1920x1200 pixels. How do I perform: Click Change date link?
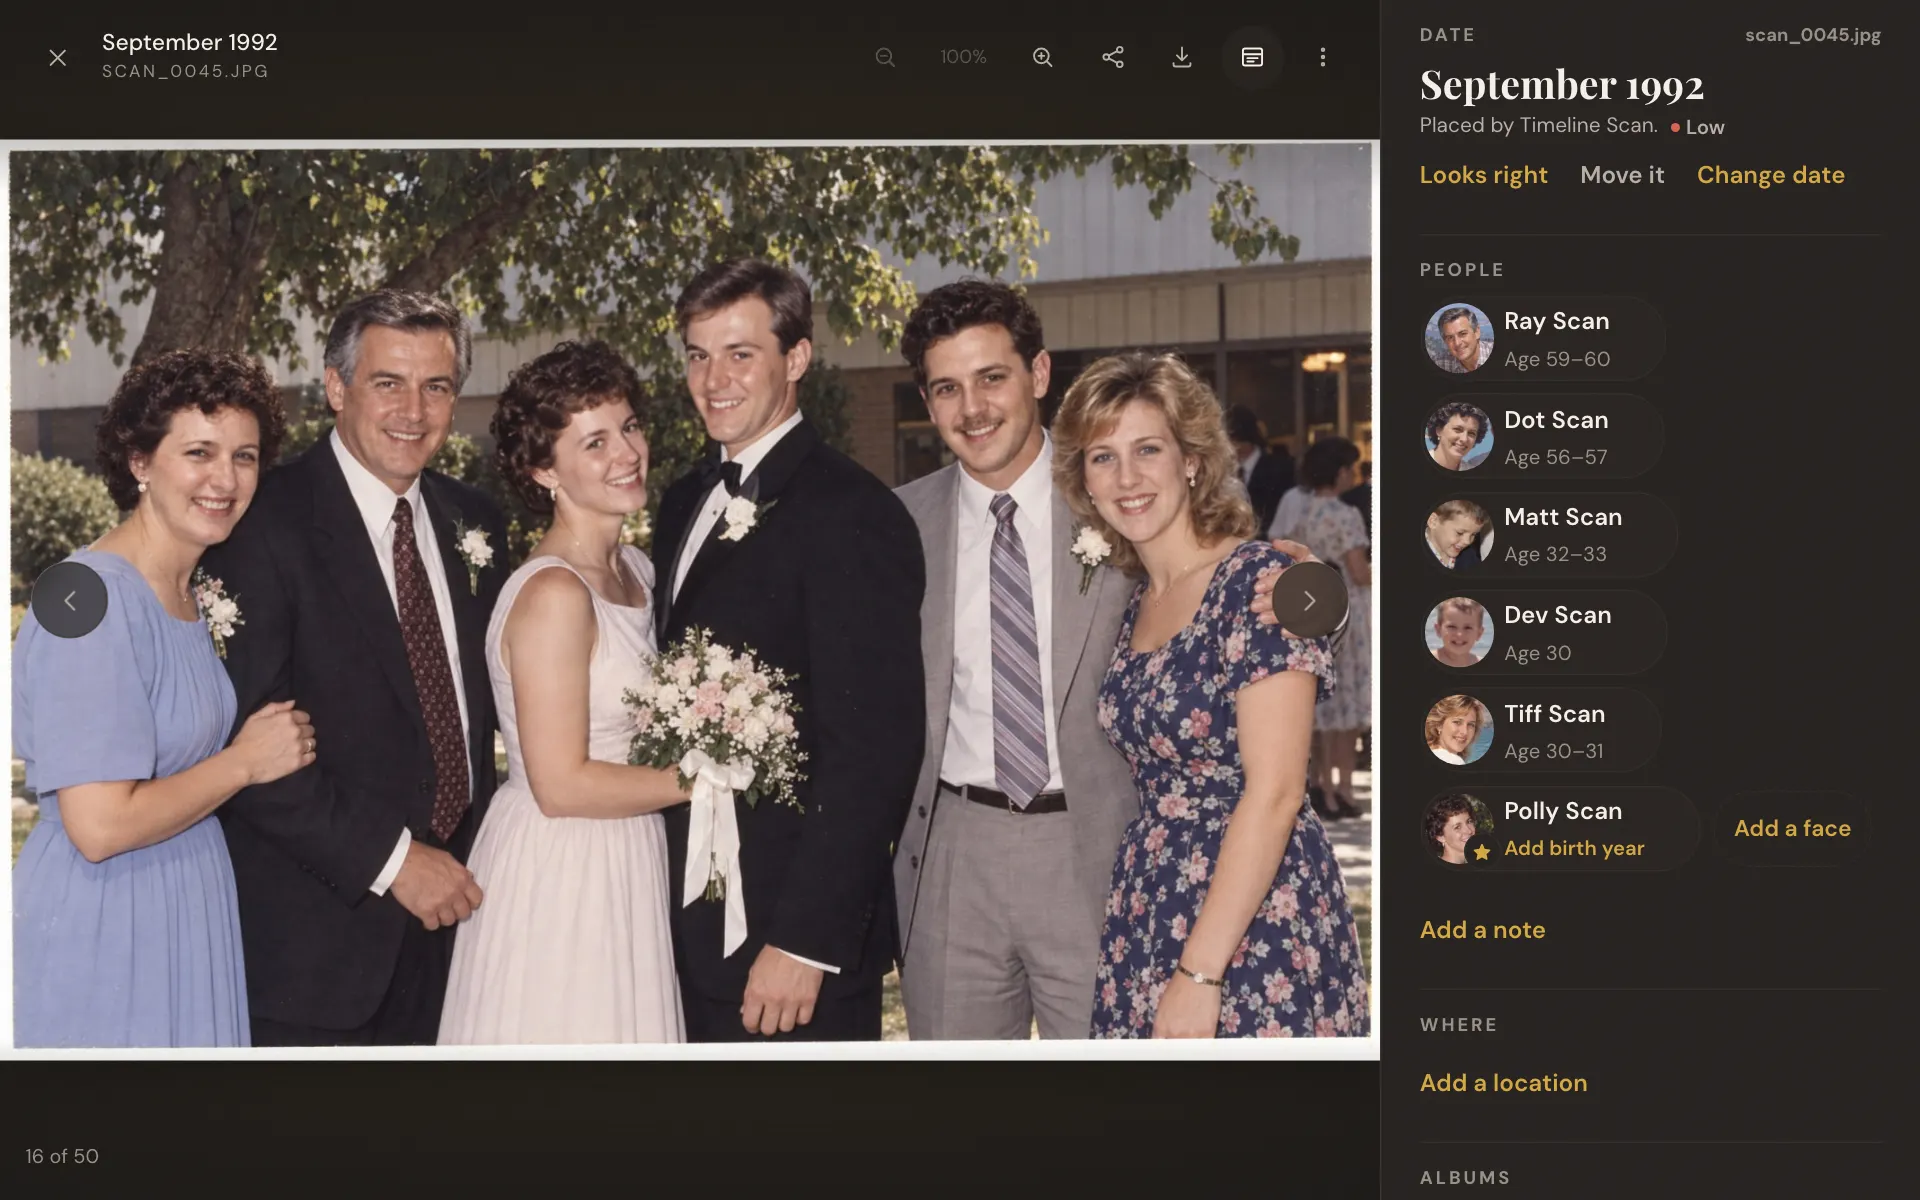coord(1770,175)
